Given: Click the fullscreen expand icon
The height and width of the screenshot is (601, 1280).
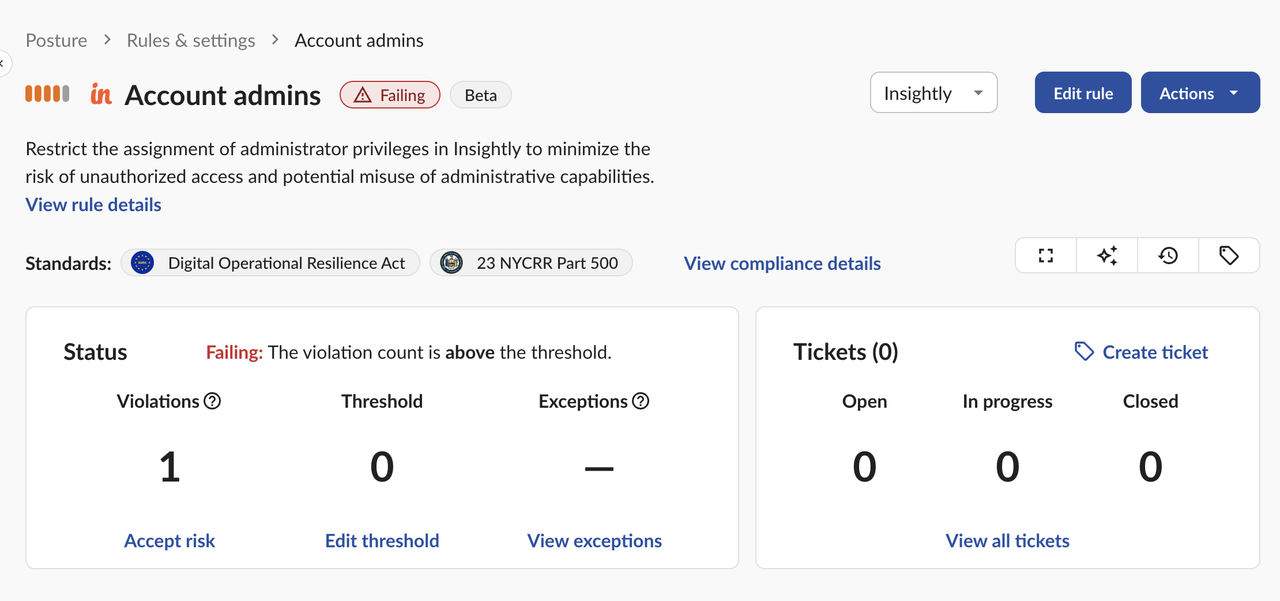Looking at the screenshot, I should tap(1046, 256).
